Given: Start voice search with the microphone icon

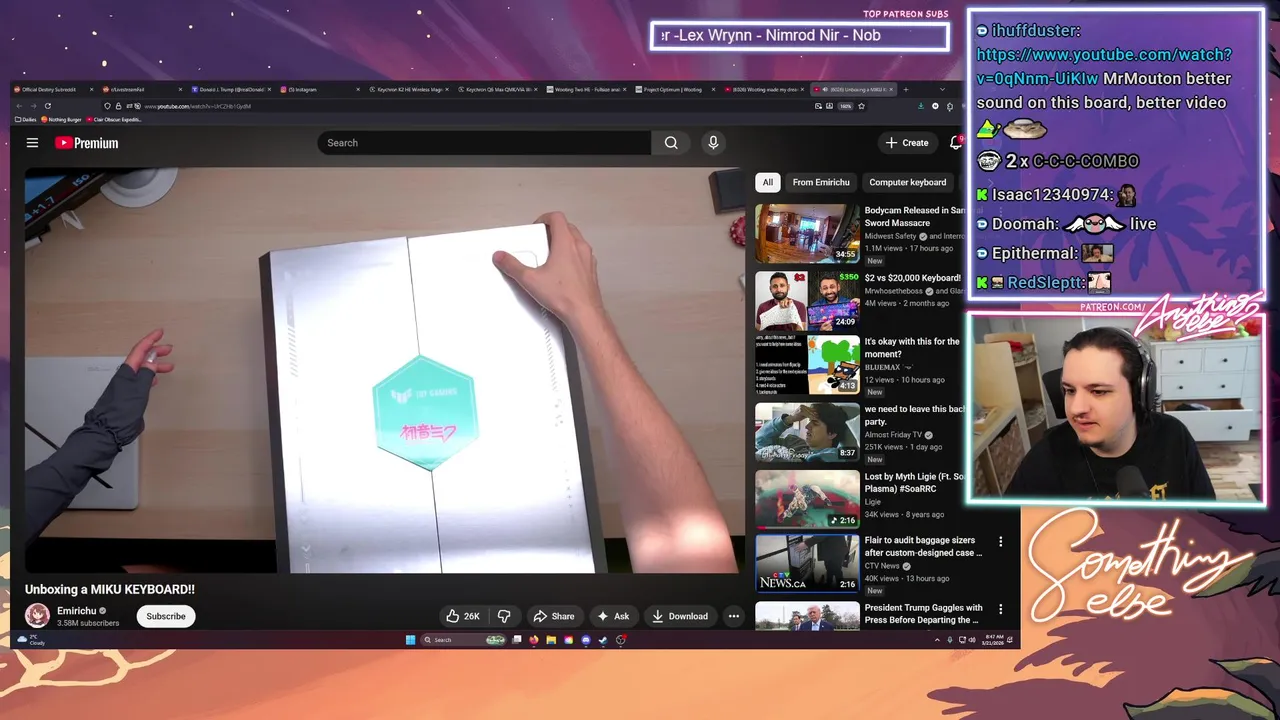Looking at the screenshot, I should pos(713,143).
